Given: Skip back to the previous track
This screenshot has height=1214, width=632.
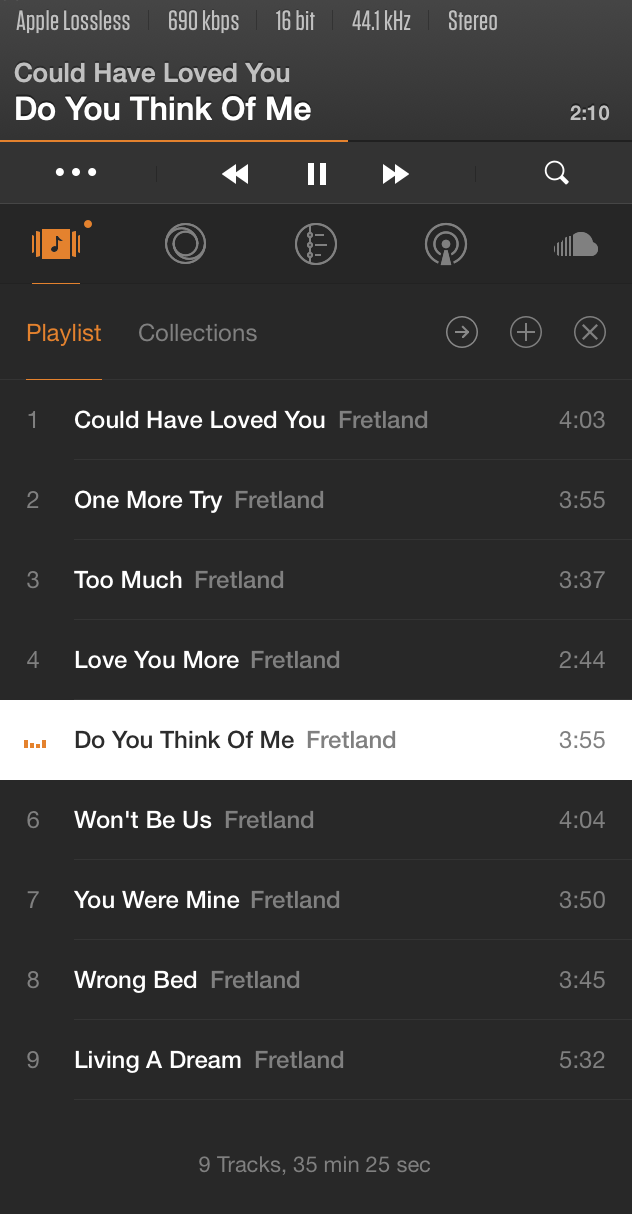Looking at the screenshot, I should [235, 174].
